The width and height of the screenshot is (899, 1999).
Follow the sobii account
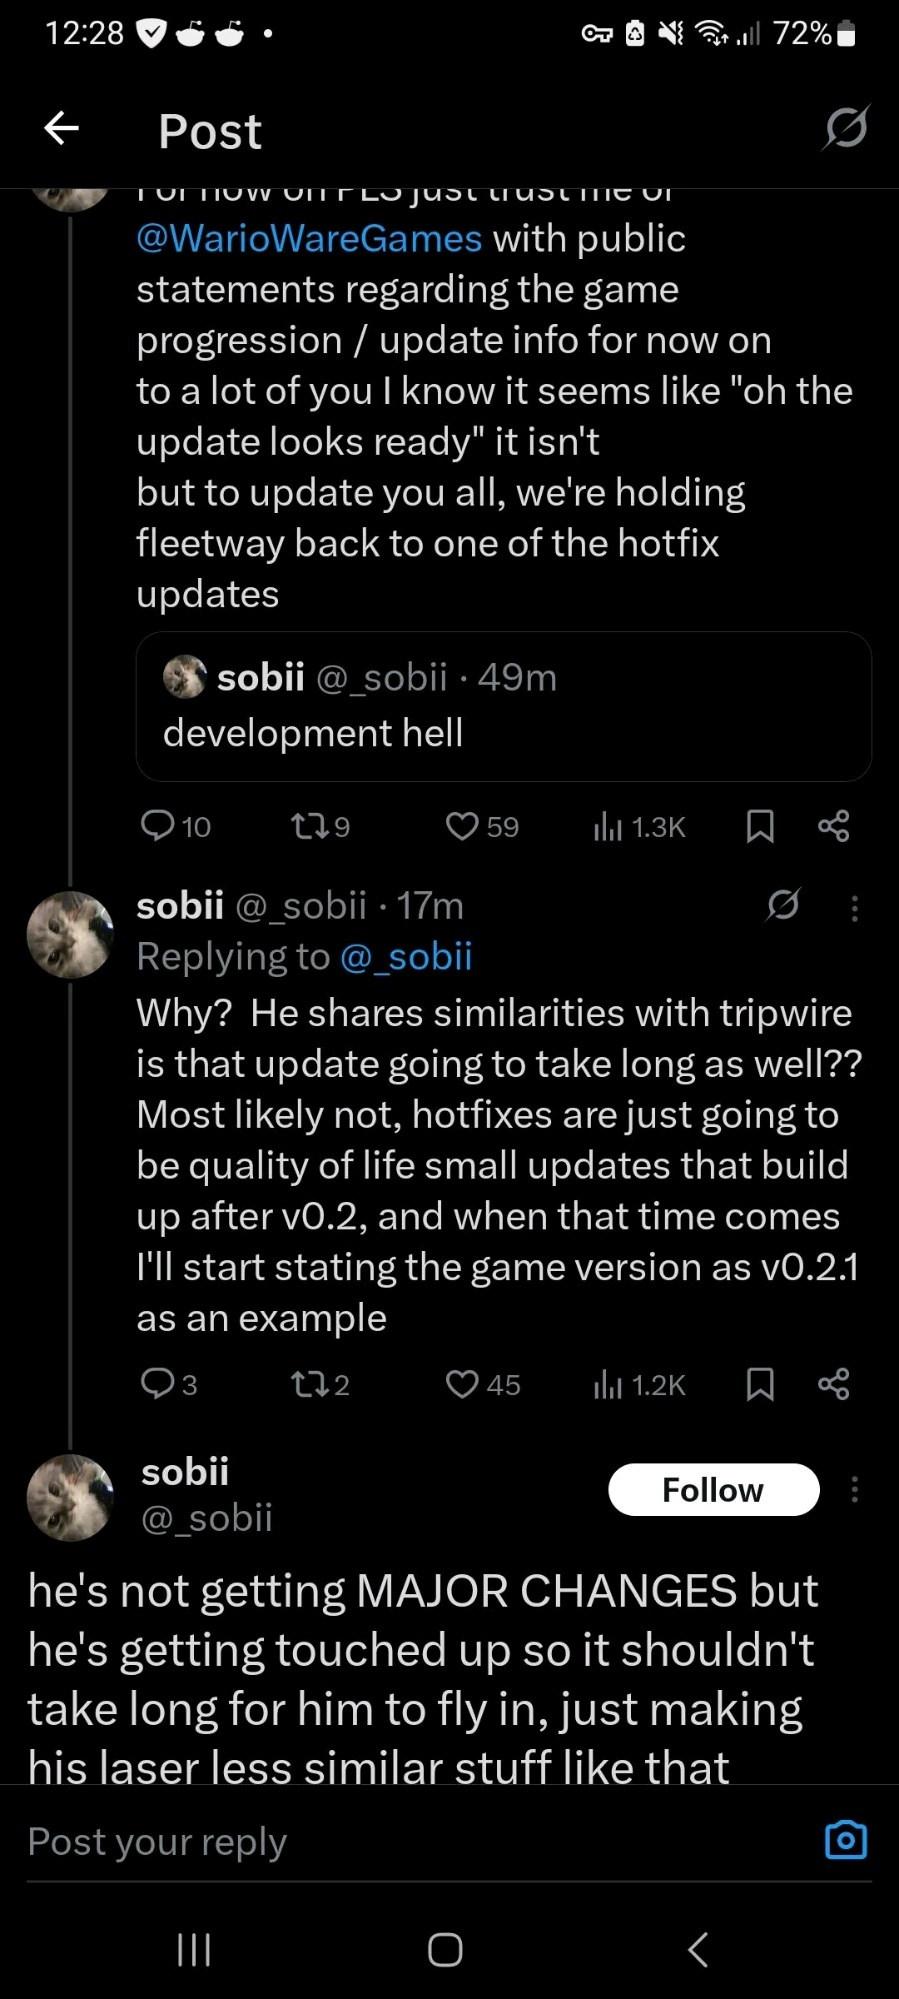[713, 1489]
